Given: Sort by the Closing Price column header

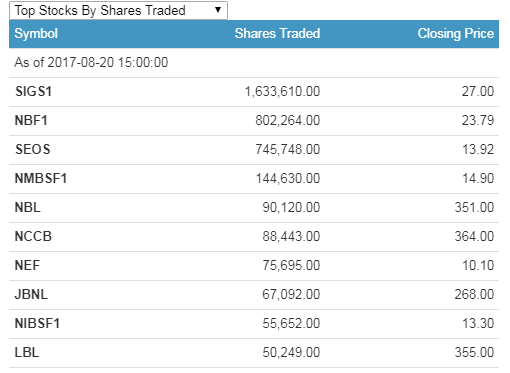Looking at the screenshot, I should tap(456, 33).
